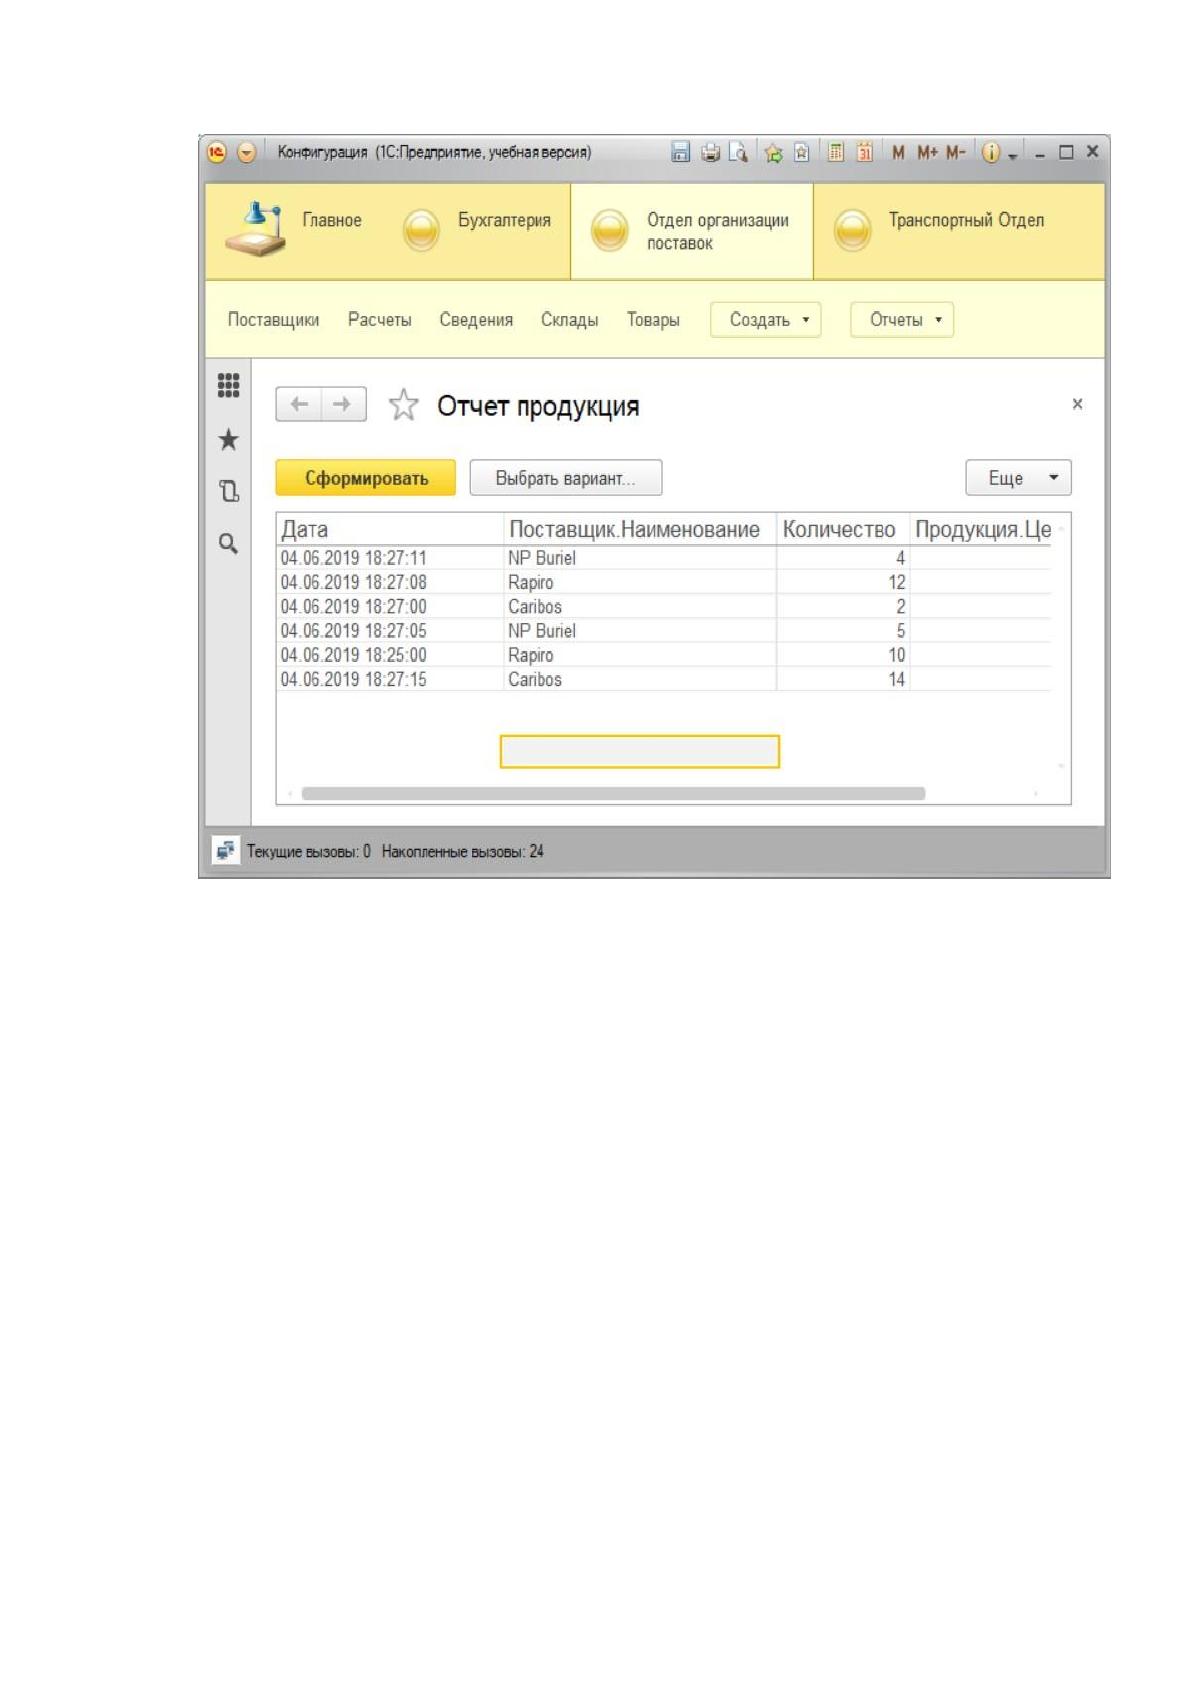The width and height of the screenshot is (1191, 1684).
Task: Open the Еще dropdown menu
Action: tap(1018, 478)
